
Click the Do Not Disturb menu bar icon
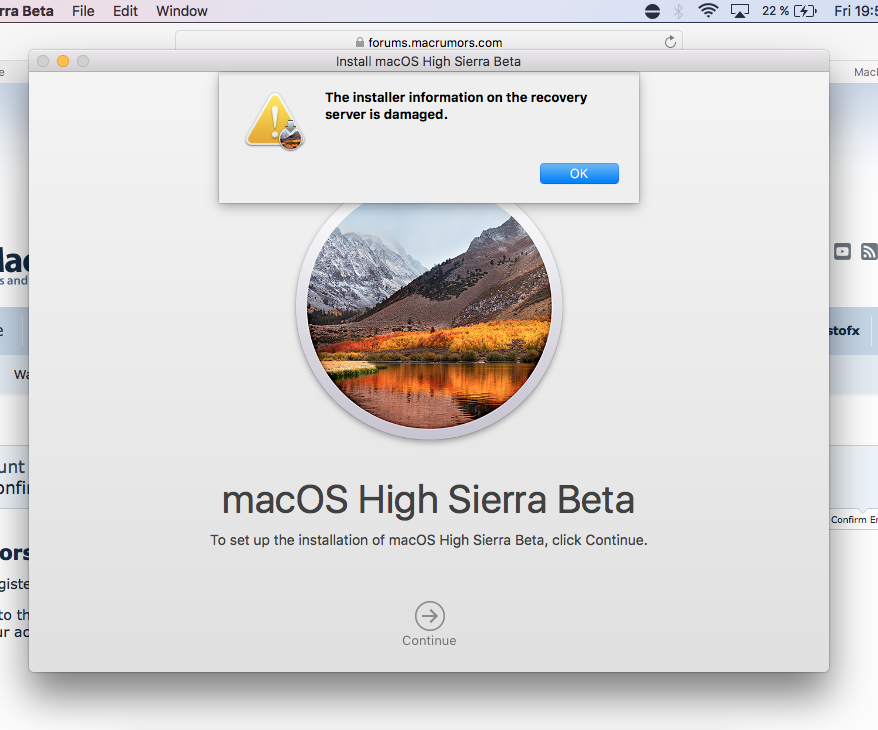pyautogui.click(x=652, y=11)
